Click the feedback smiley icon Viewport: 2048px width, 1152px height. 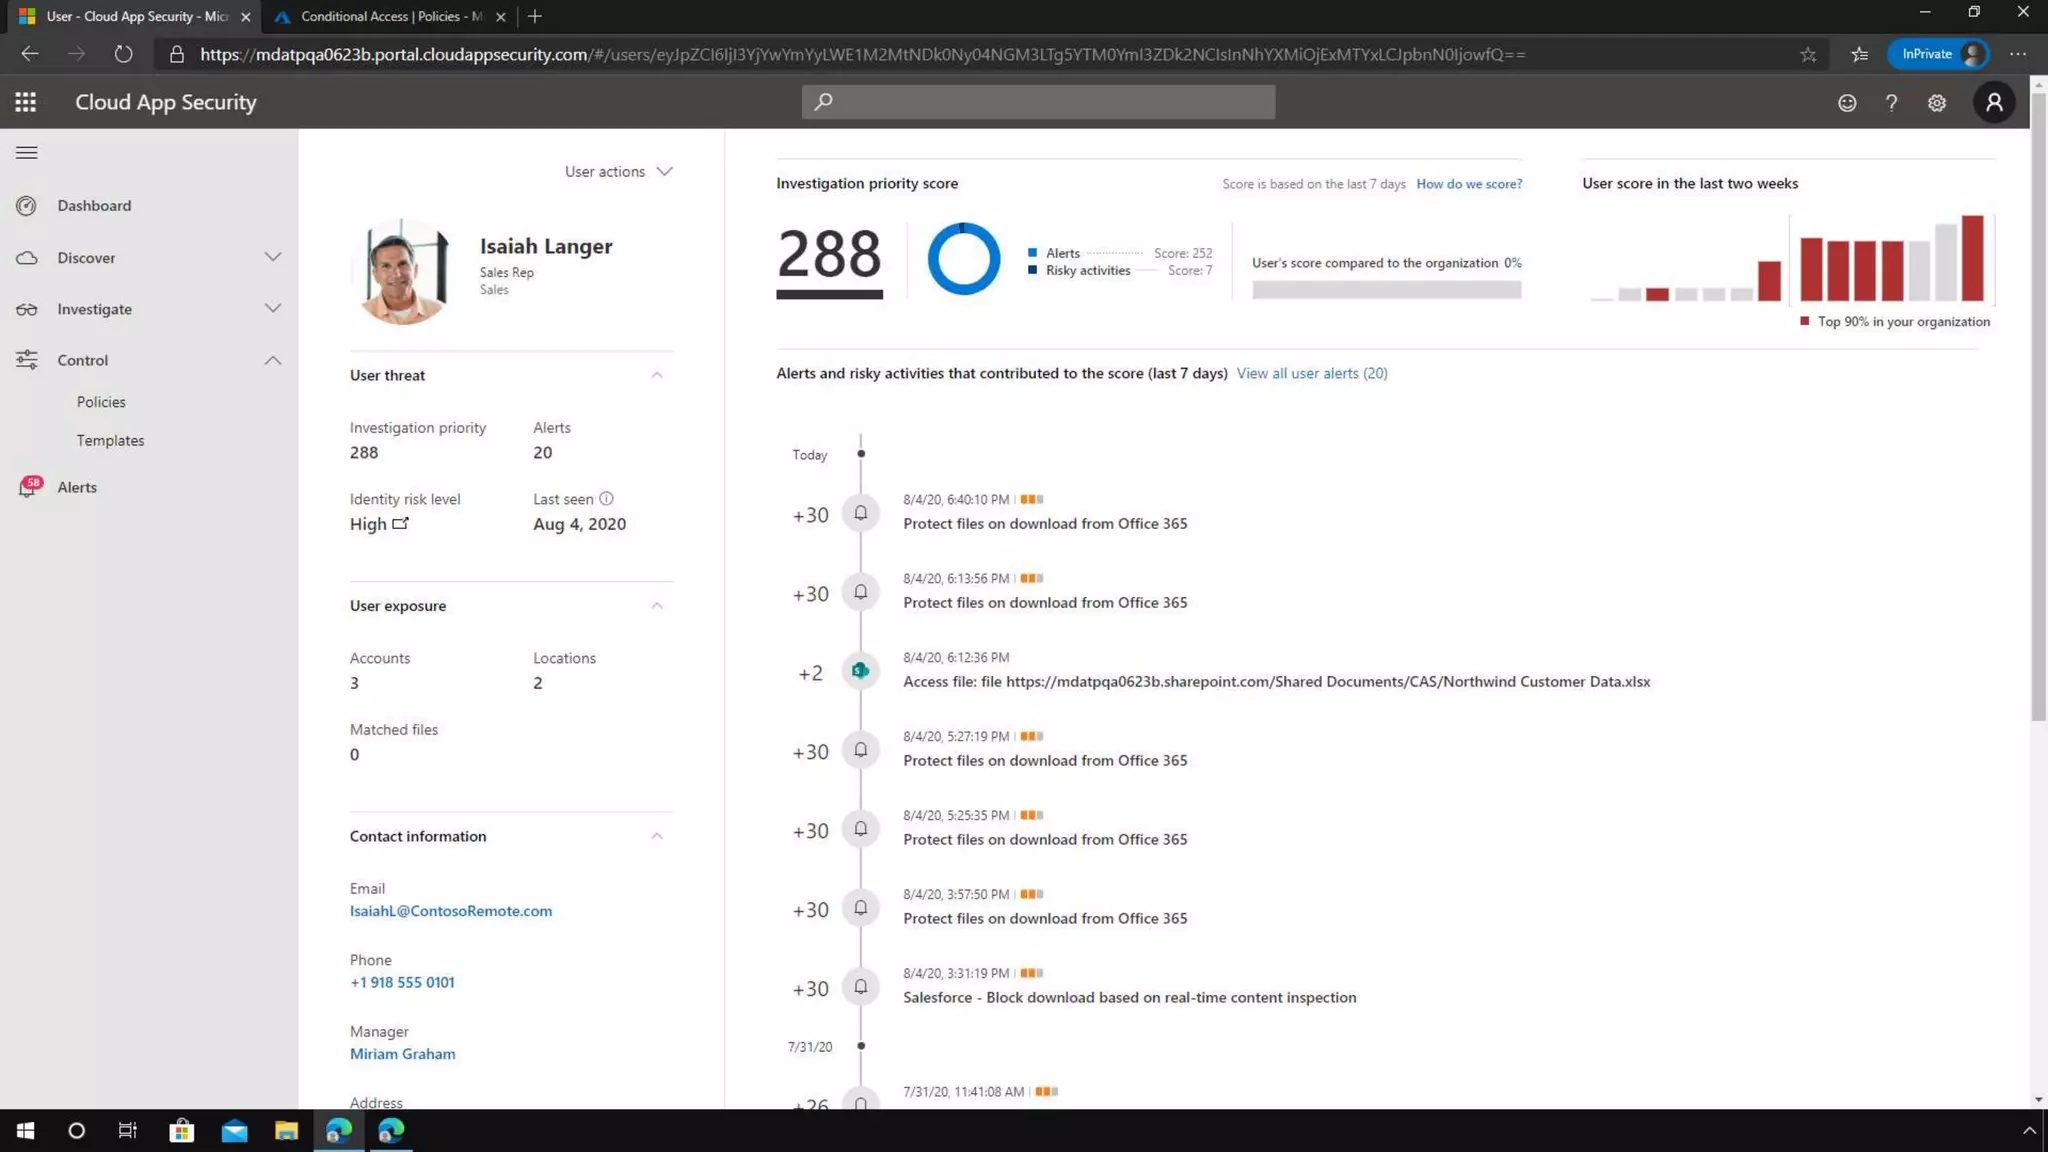click(x=1847, y=103)
